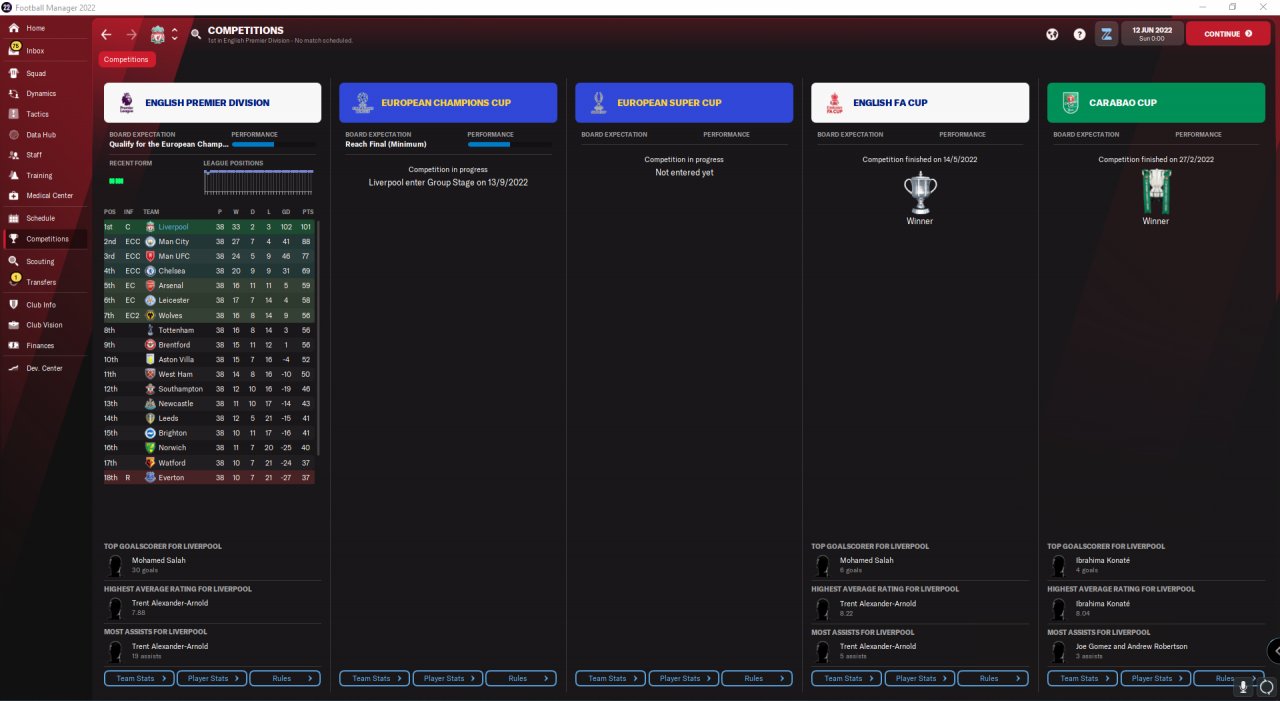
Task: Open Data Hub in the sidebar
Action: (x=43, y=134)
